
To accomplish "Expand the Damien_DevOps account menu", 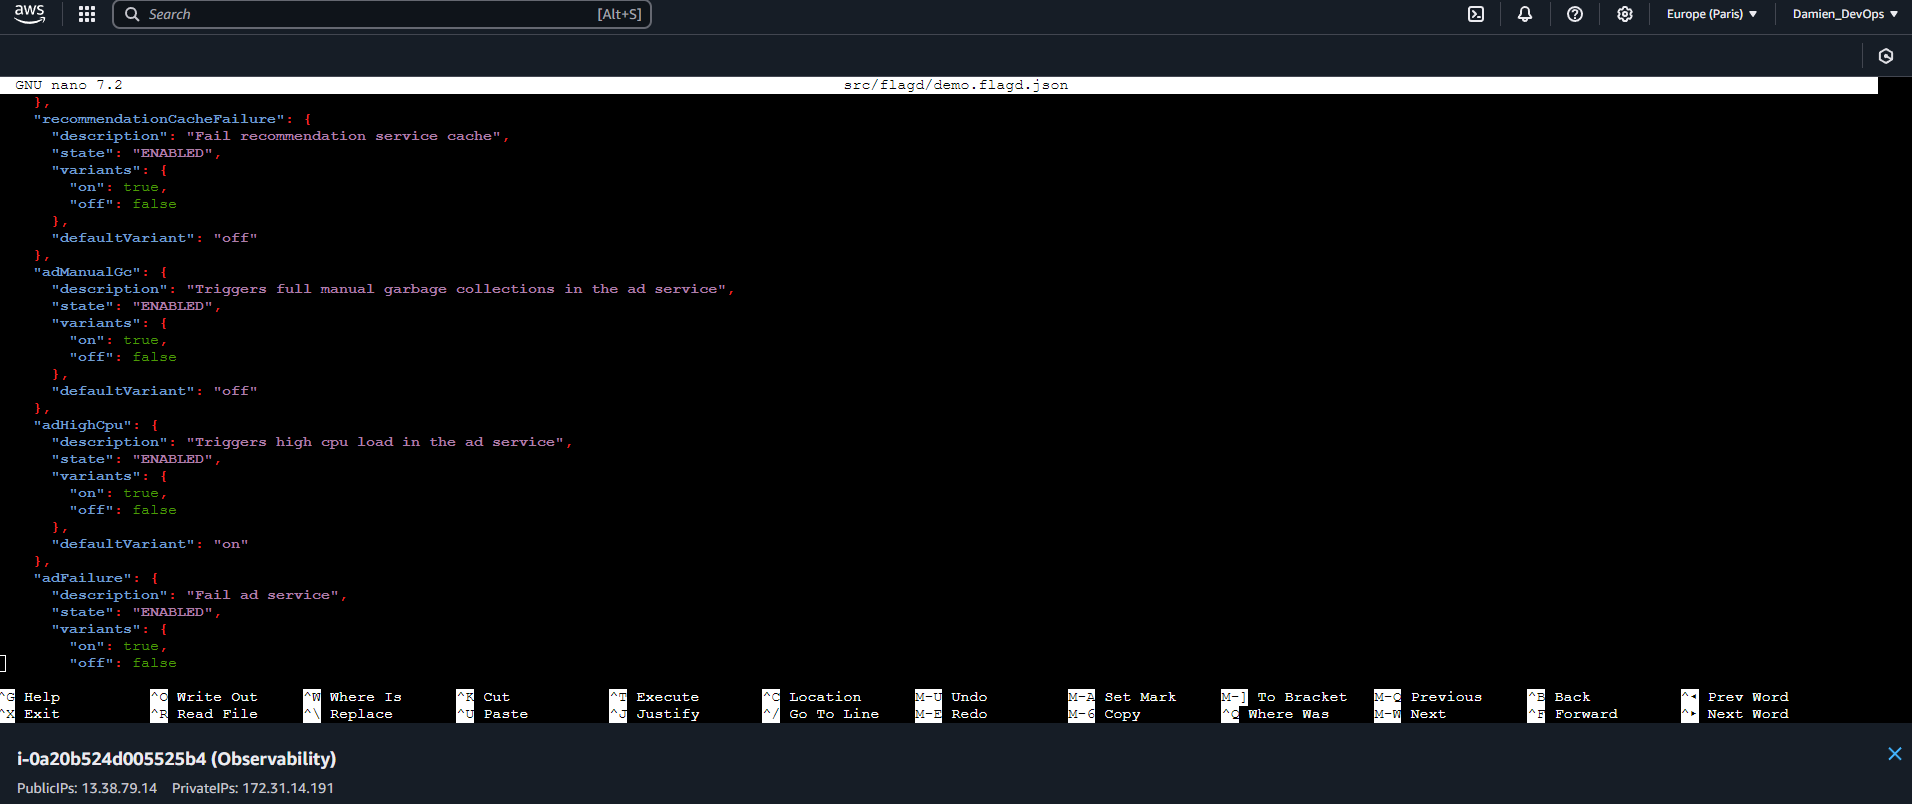I will 1845,14.
